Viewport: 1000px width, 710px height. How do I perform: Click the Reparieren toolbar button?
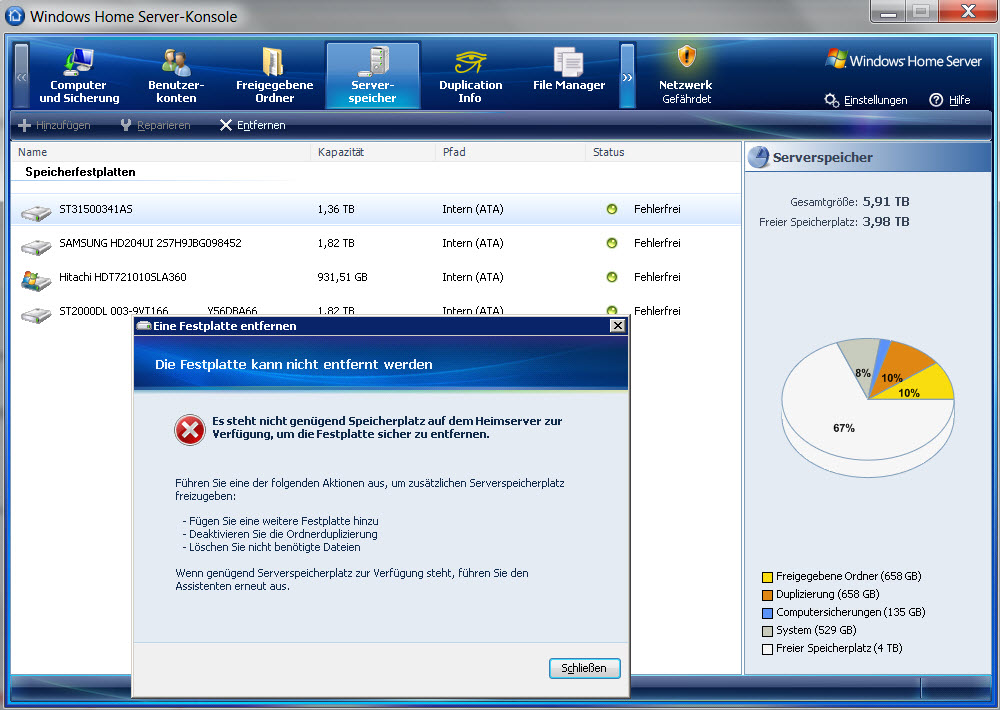(x=156, y=125)
